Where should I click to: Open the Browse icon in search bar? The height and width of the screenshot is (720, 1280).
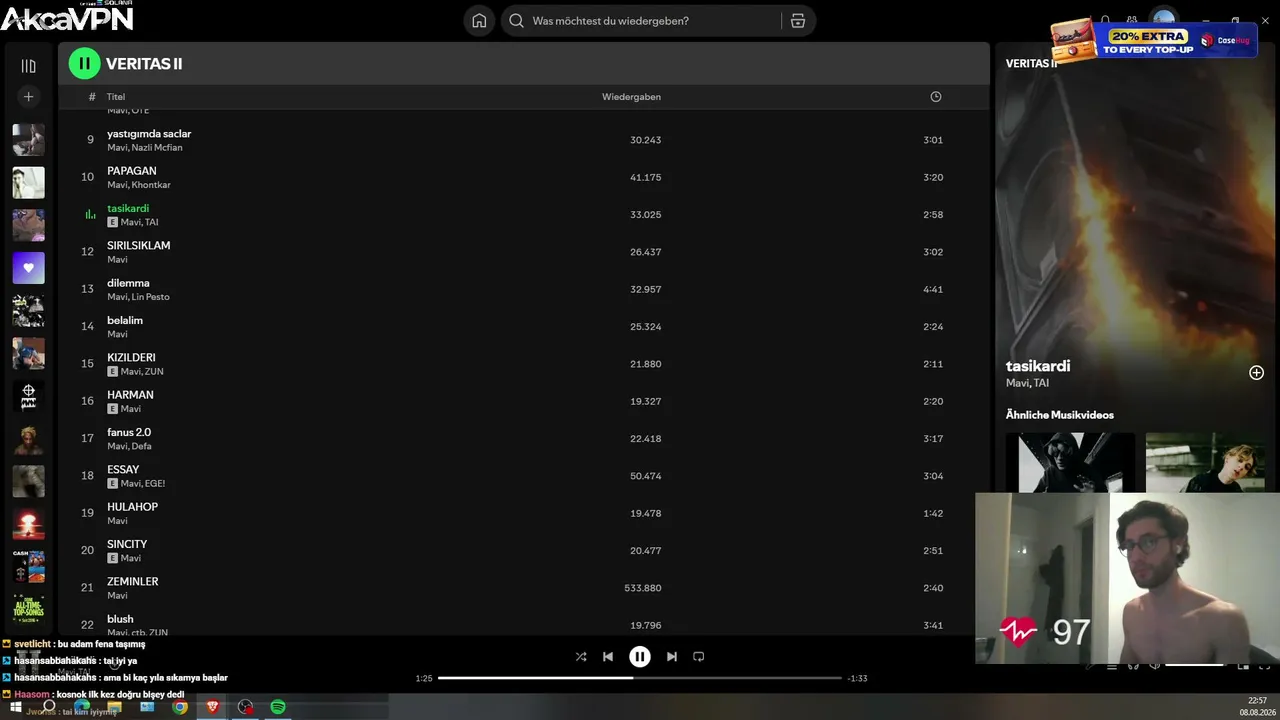(x=797, y=21)
